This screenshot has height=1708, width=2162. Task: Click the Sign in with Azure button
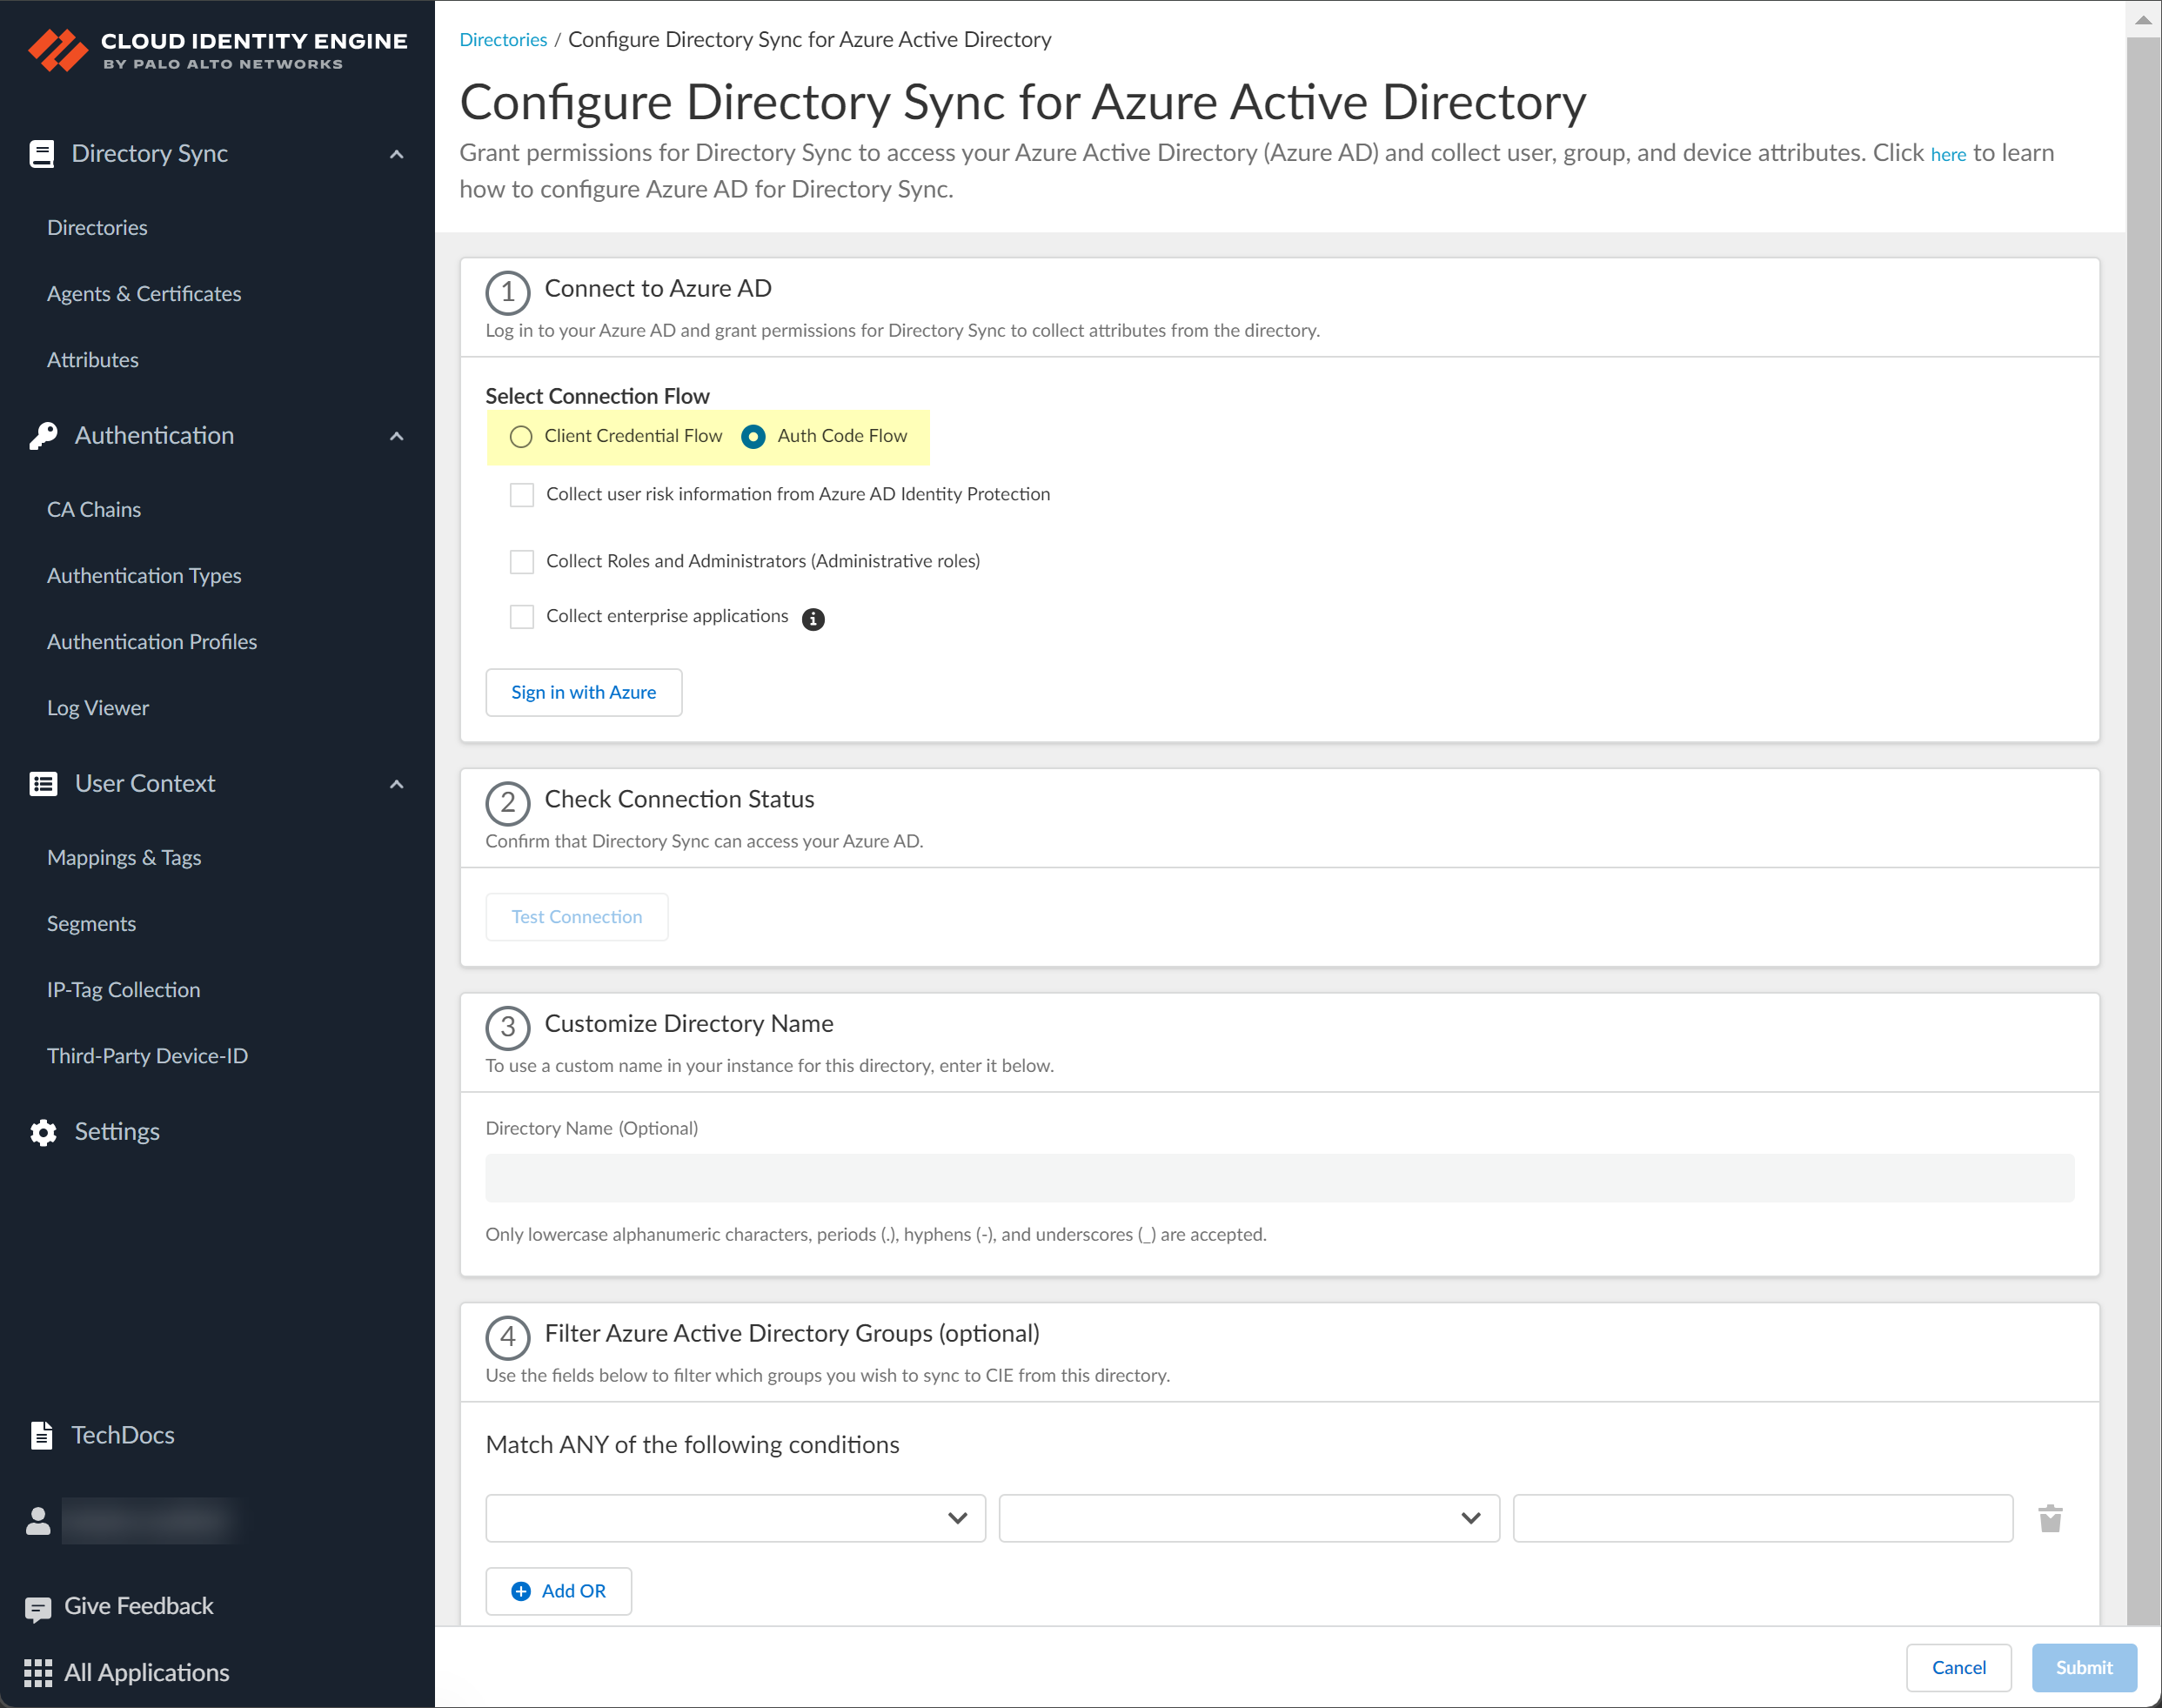click(x=583, y=692)
